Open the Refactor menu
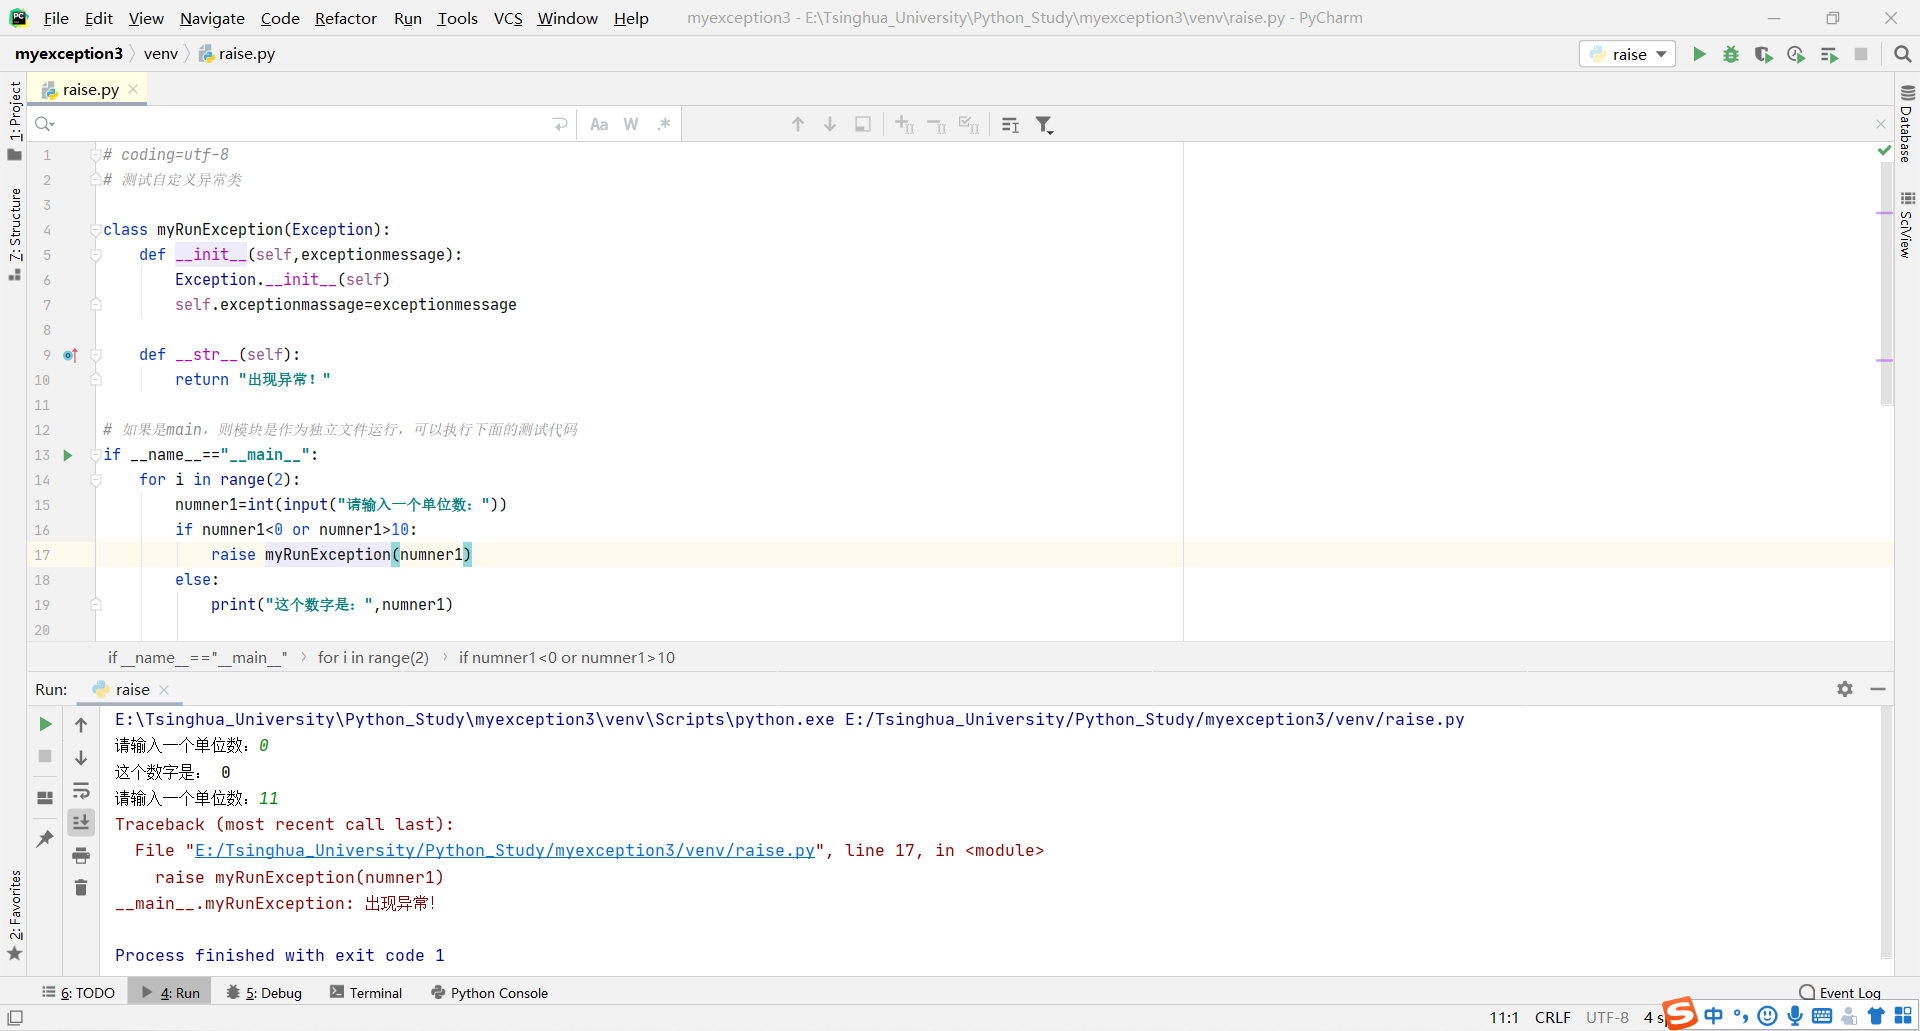 point(345,18)
